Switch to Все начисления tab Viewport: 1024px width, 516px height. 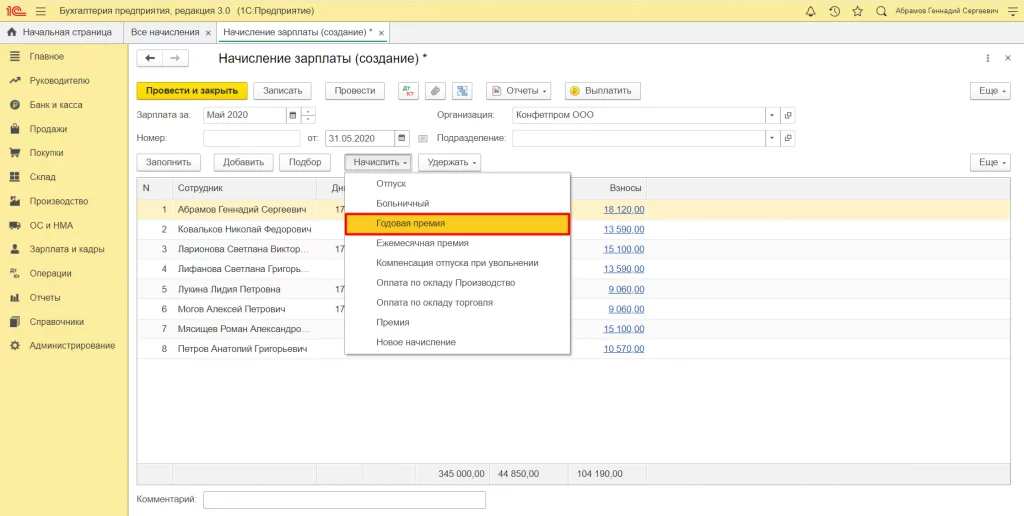(x=165, y=32)
